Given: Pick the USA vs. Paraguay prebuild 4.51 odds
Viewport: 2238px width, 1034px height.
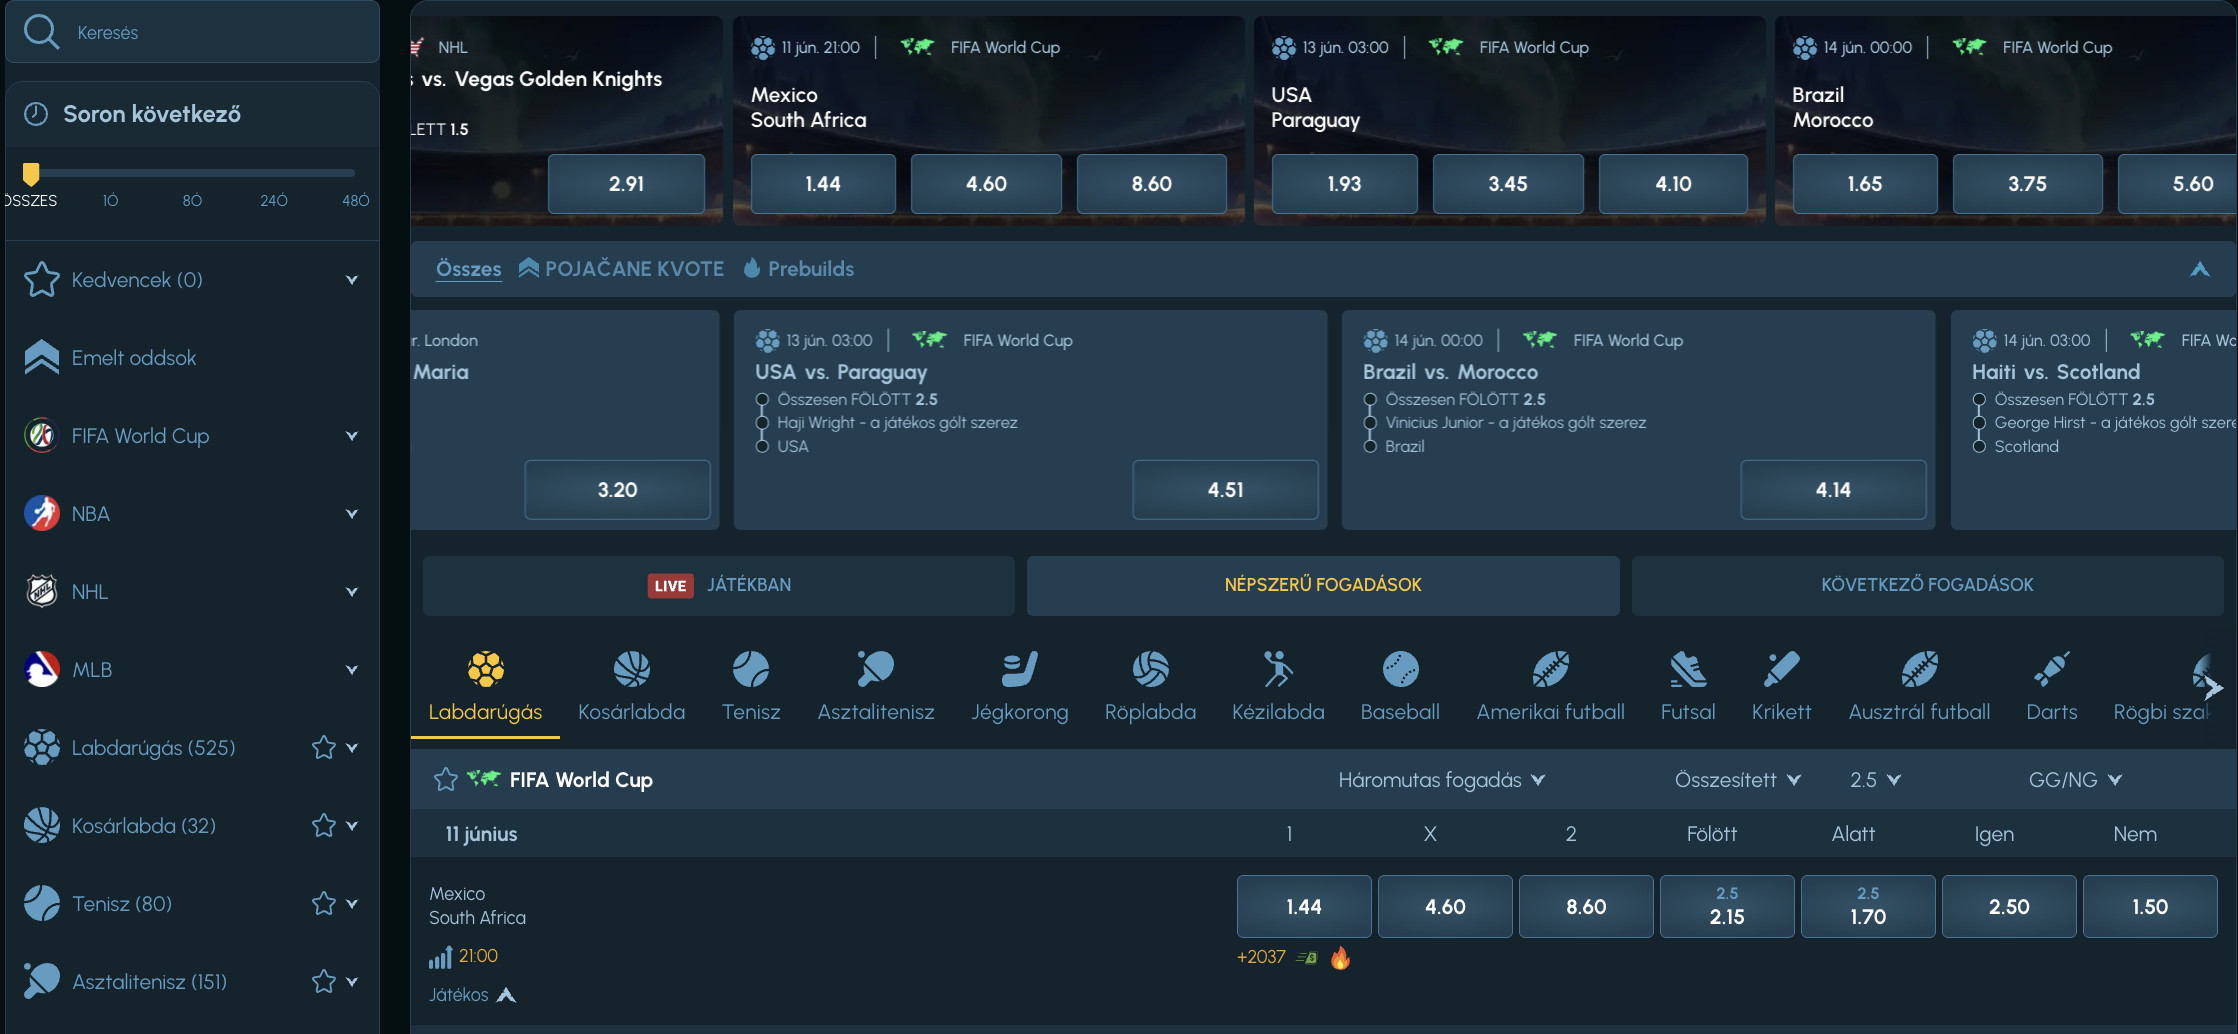Looking at the screenshot, I should tap(1225, 489).
